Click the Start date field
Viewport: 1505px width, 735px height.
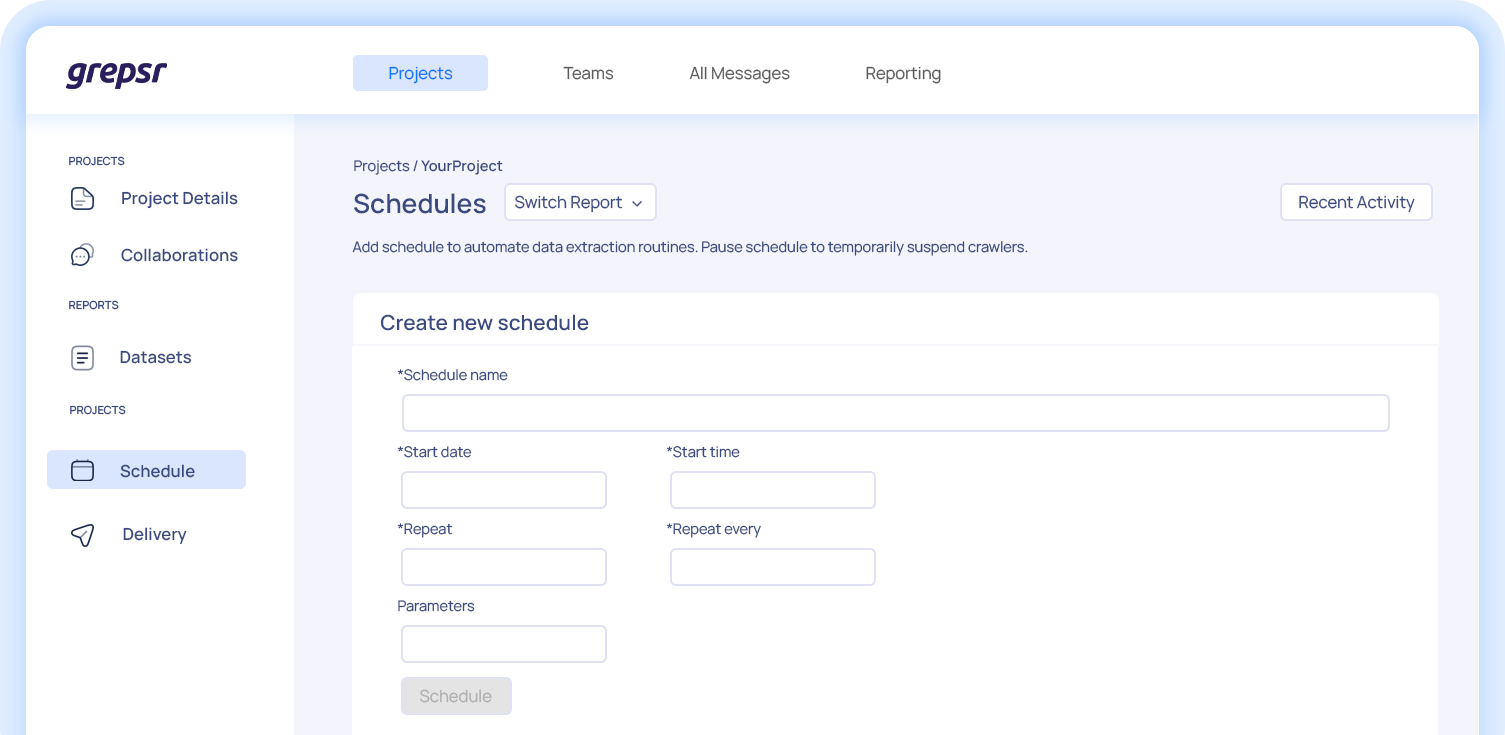pos(504,490)
